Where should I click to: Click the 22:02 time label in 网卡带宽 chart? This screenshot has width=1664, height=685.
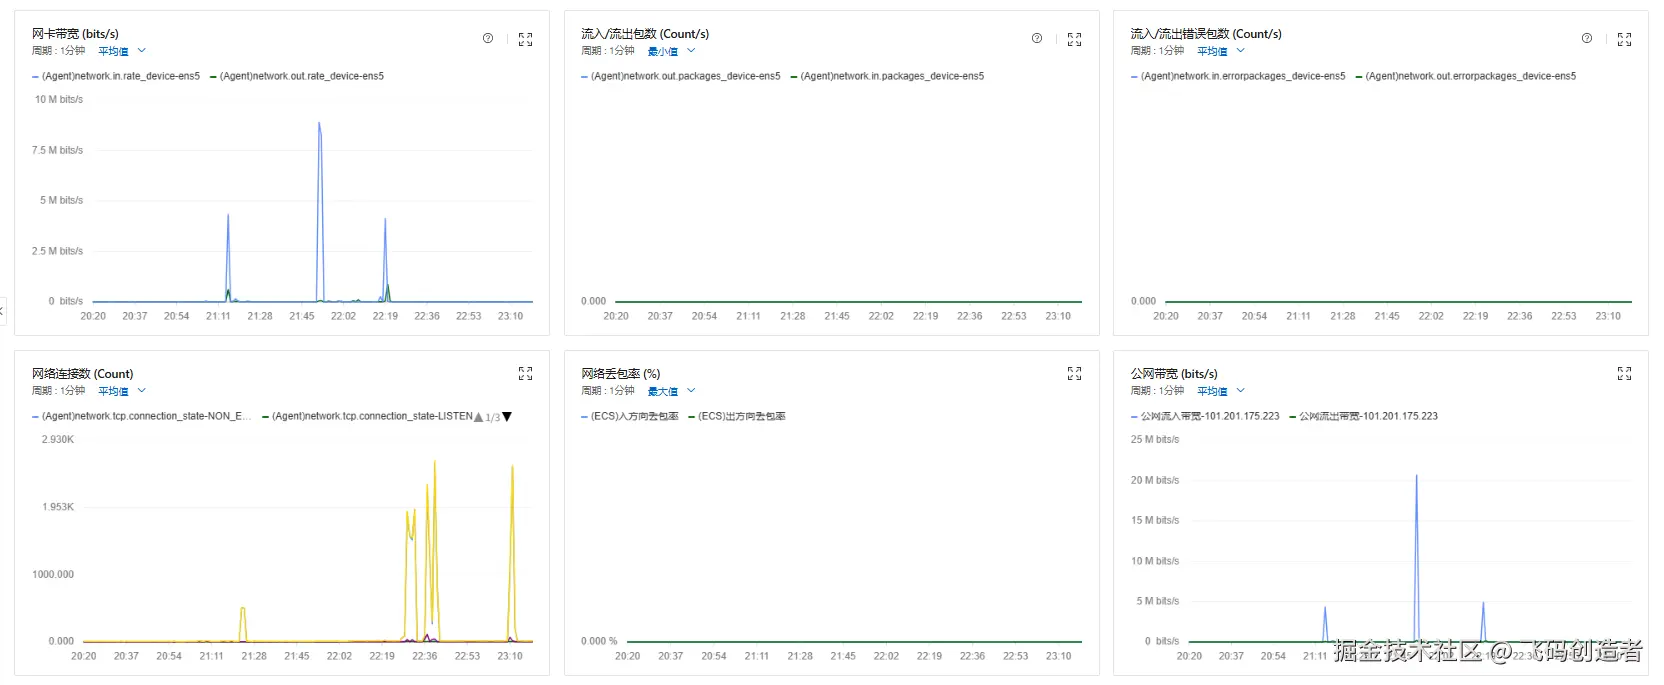[x=343, y=316]
